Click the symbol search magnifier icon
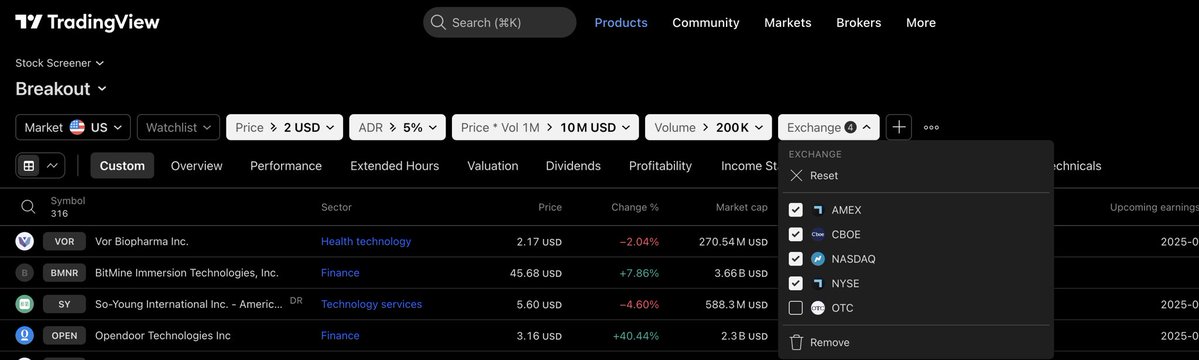The image size is (1199, 360). [x=28, y=206]
